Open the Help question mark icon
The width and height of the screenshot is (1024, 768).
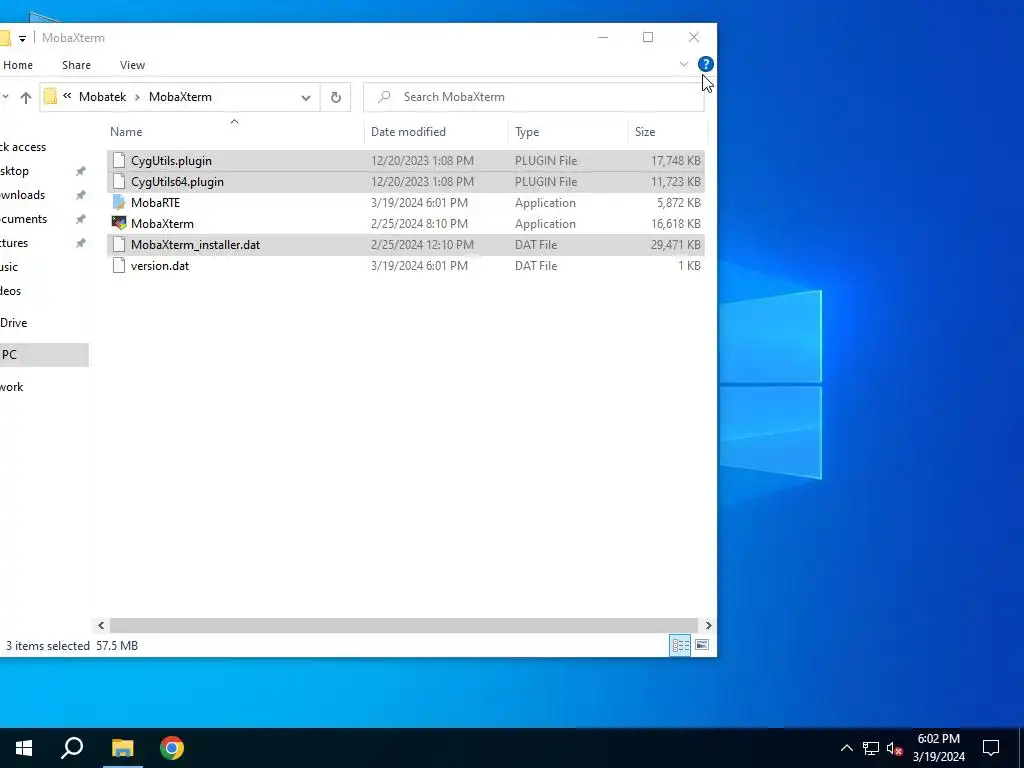point(705,64)
